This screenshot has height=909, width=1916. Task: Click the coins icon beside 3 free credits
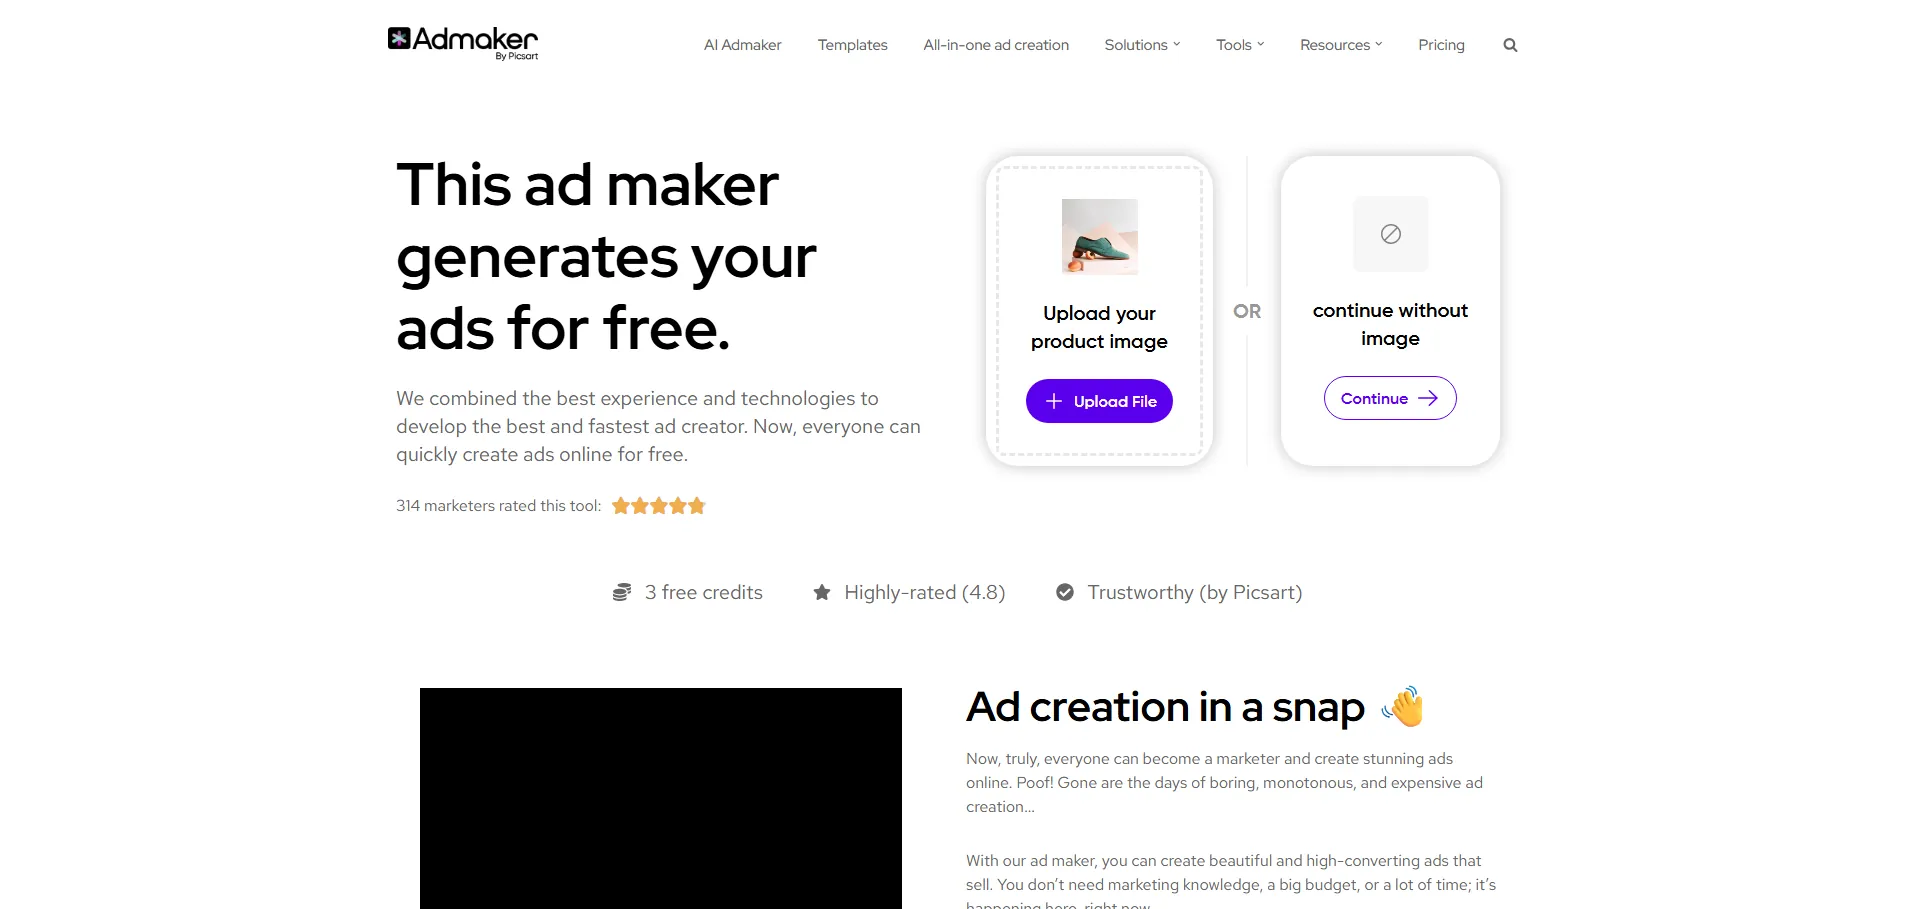[622, 592]
